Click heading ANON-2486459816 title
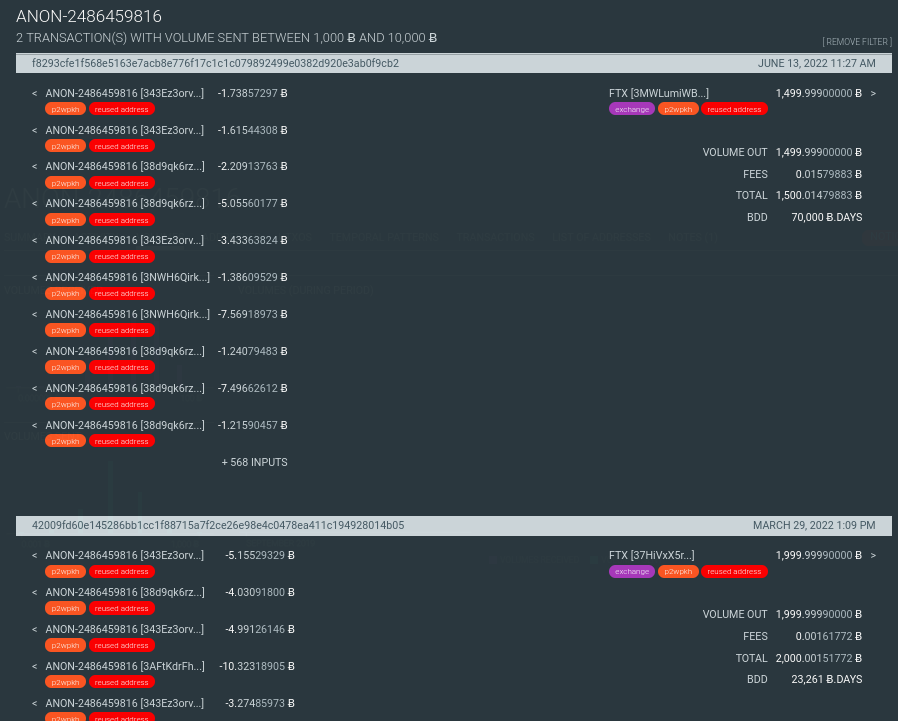Image resolution: width=898 pixels, height=721 pixels. [89, 17]
